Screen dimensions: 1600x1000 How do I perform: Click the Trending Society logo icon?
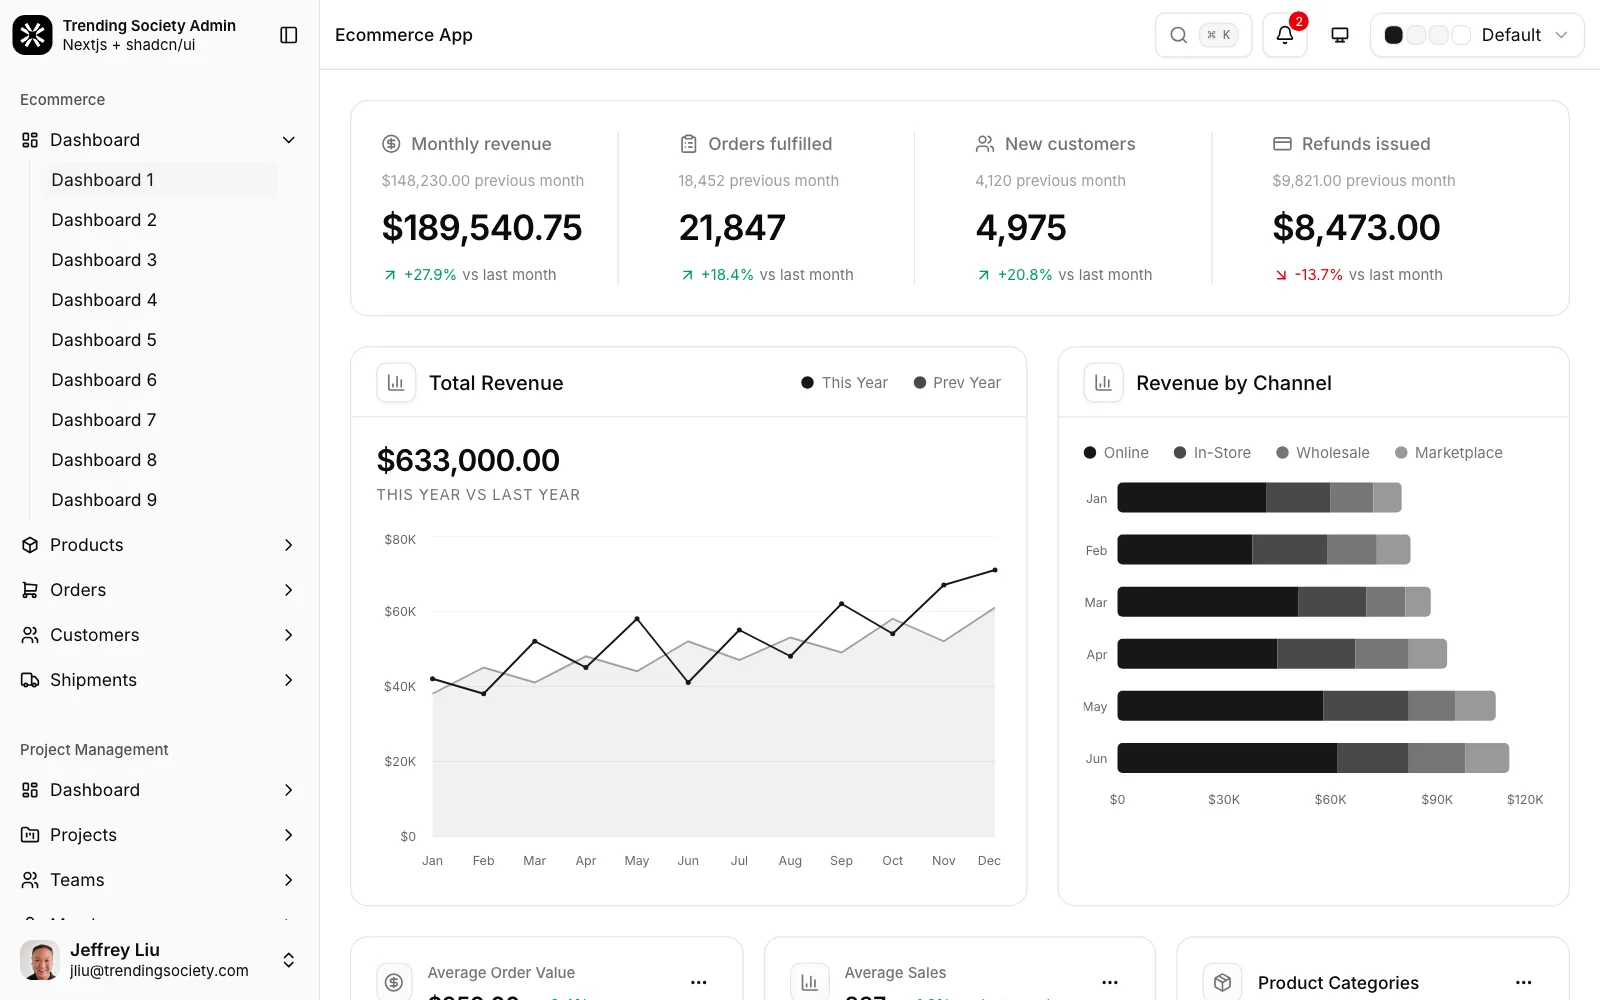pyautogui.click(x=32, y=35)
